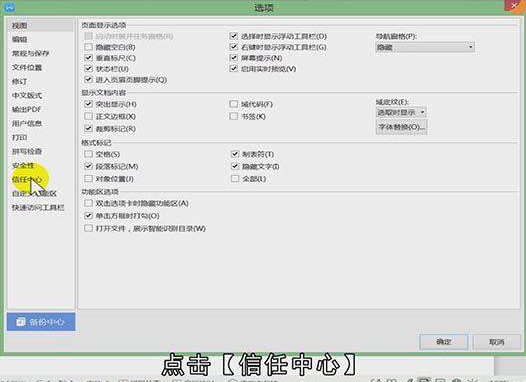526x382 pixels.
Task: Enable 双击选项卡时隐藏功能区(A)
Action: (88, 203)
